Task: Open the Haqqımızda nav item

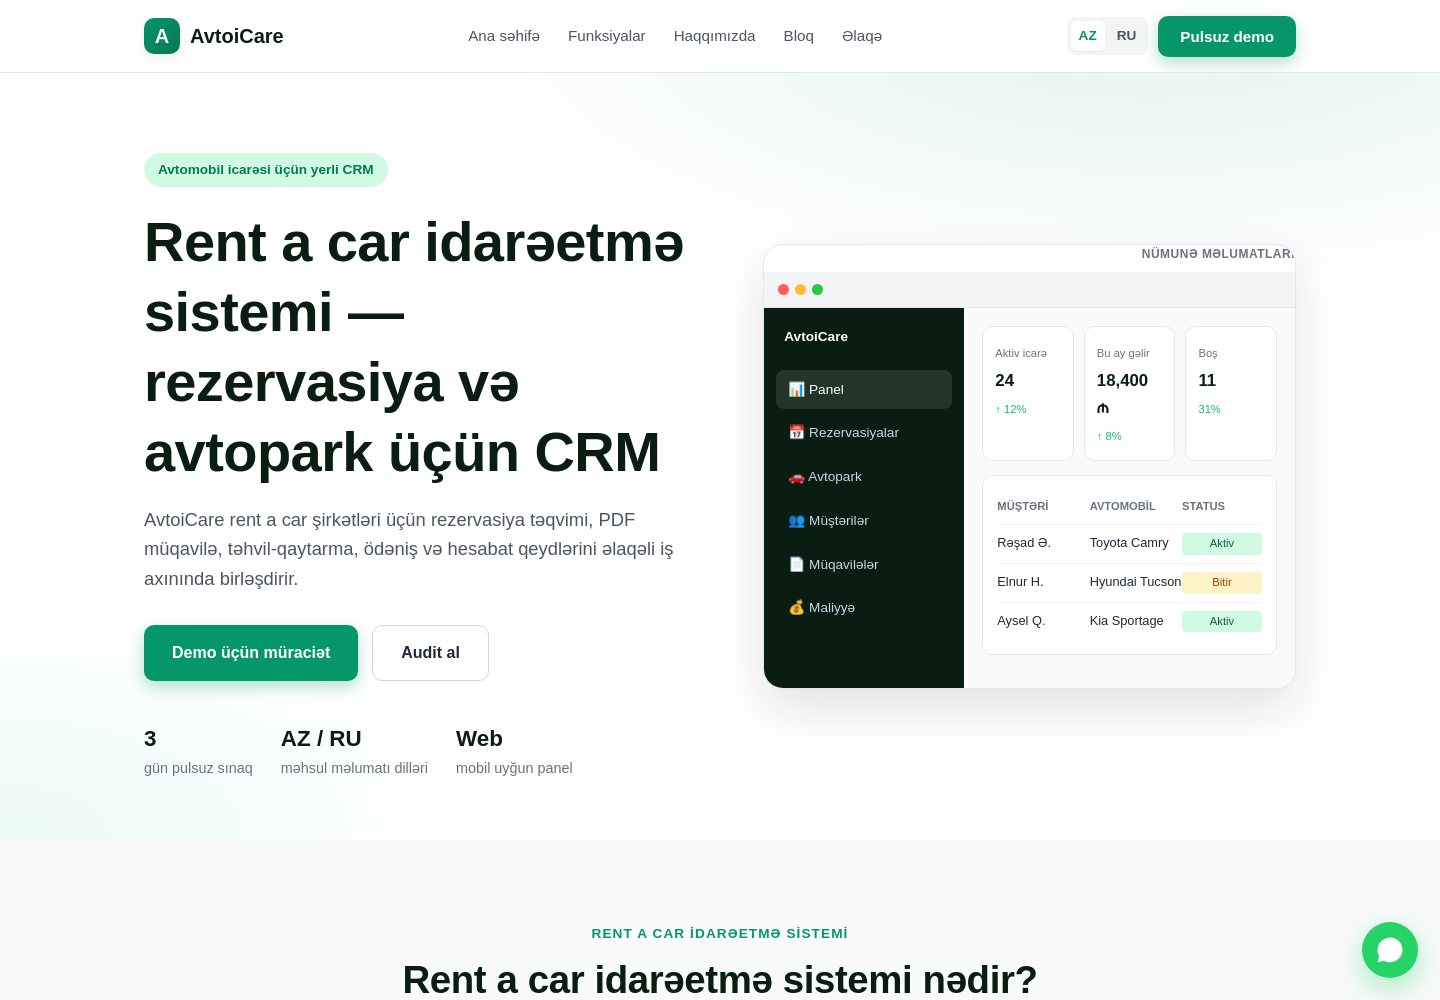Action: coord(714,36)
